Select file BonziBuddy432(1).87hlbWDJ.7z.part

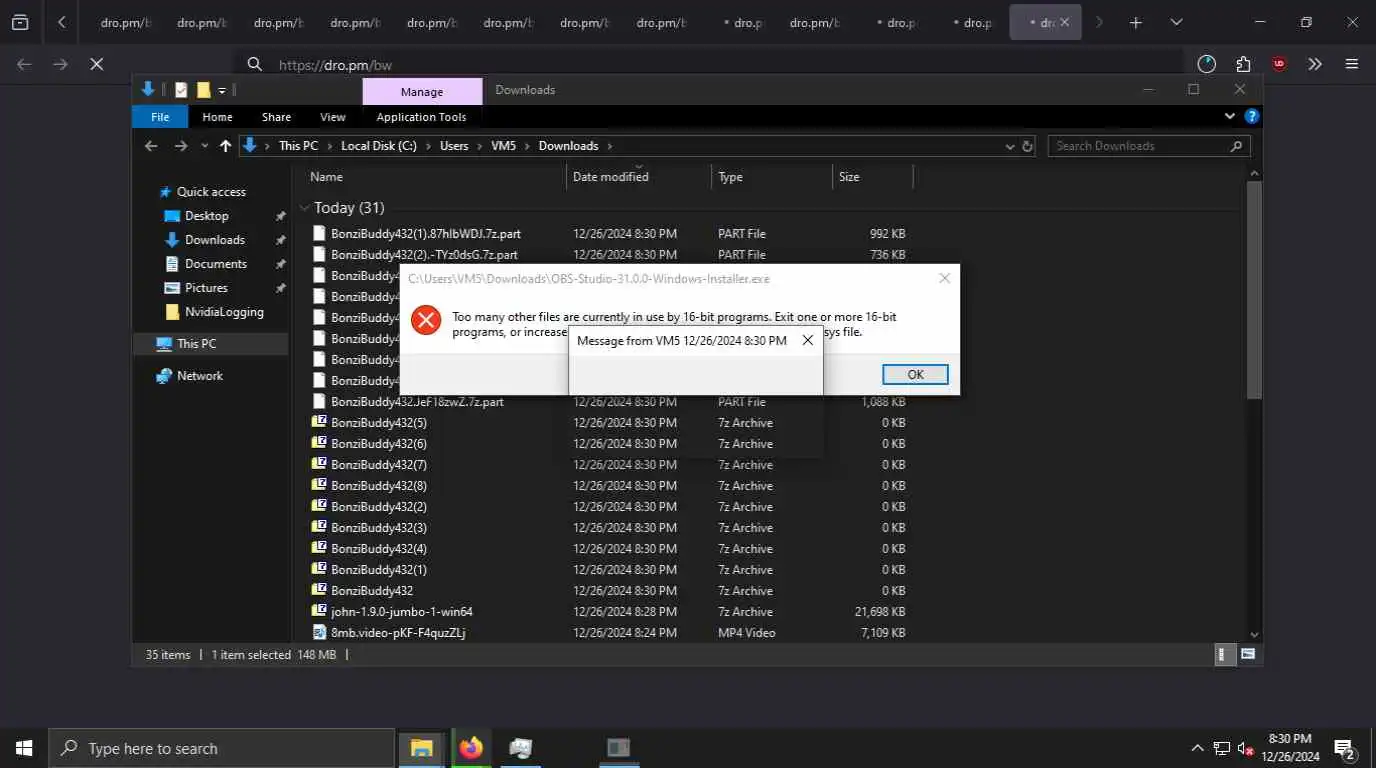[x=426, y=234]
